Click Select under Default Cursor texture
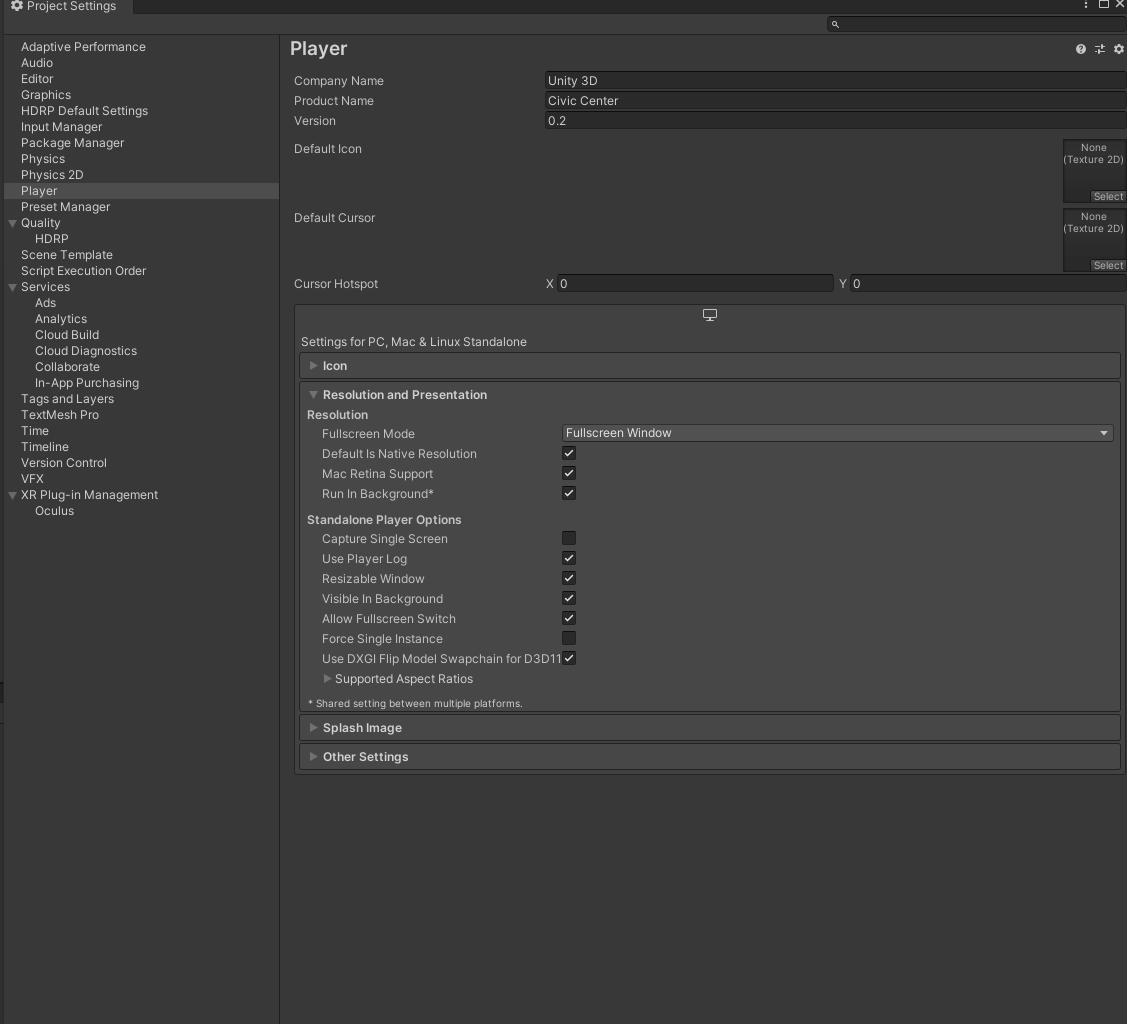1127x1024 pixels. coord(1108,265)
